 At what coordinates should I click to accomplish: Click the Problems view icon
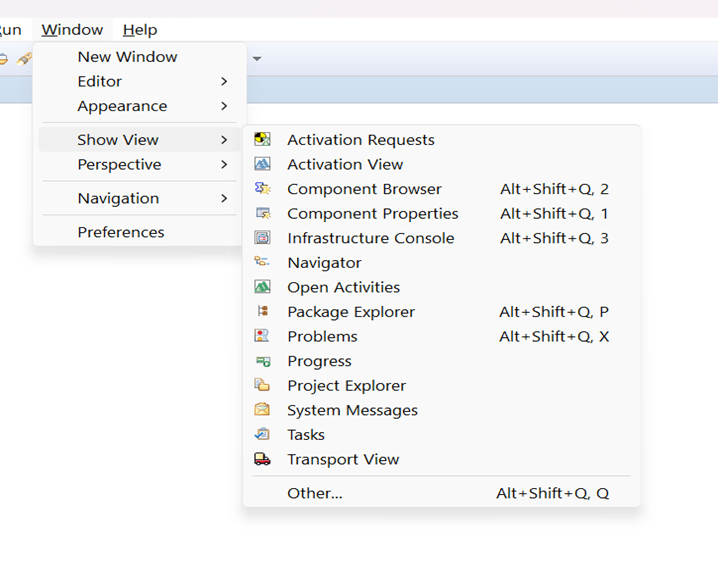(262, 336)
